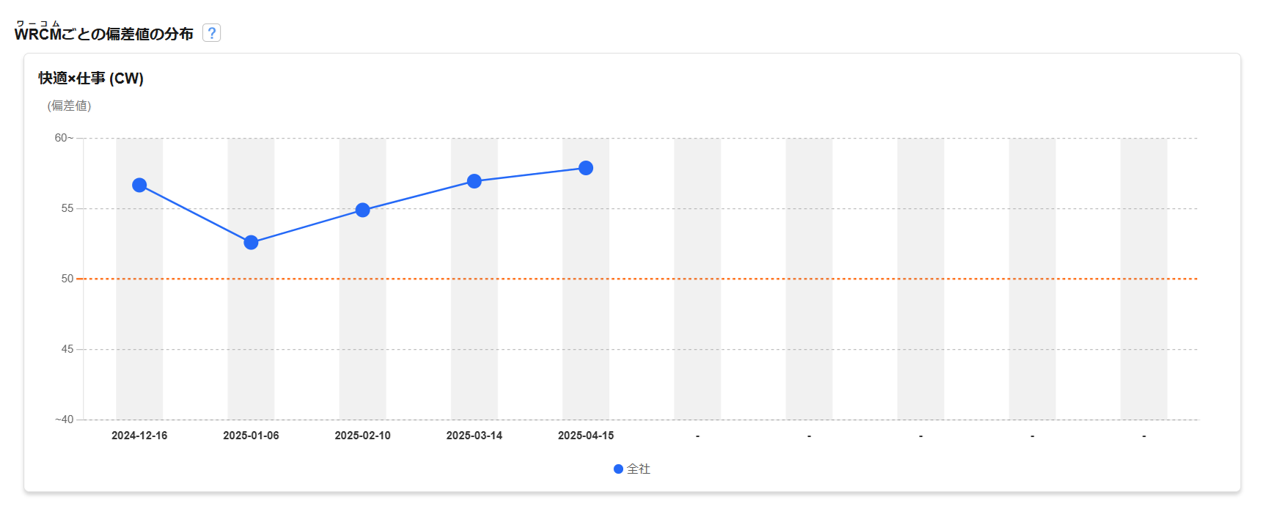Image resolution: width=1265 pixels, height=506 pixels.
Task: Select the 55 y-axis tick label
Action: point(67,209)
